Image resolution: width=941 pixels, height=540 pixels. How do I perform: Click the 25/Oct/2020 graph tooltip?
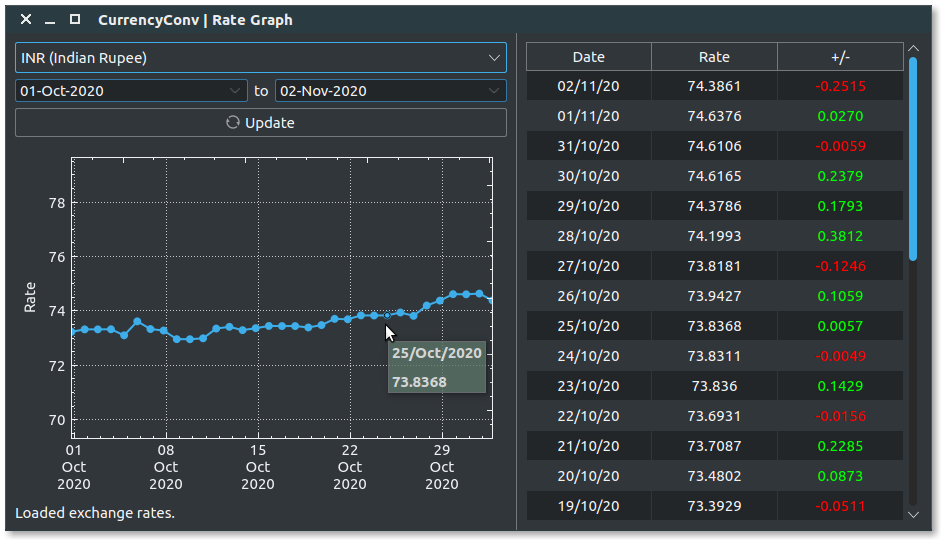tap(436, 367)
